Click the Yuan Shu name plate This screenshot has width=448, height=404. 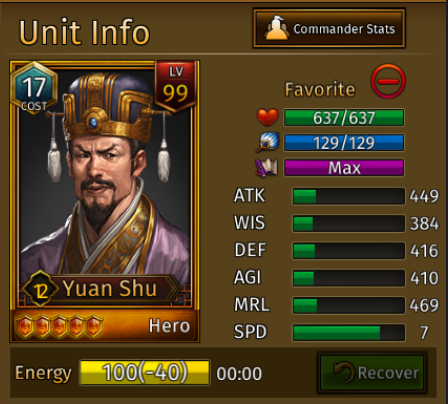tap(110, 289)
